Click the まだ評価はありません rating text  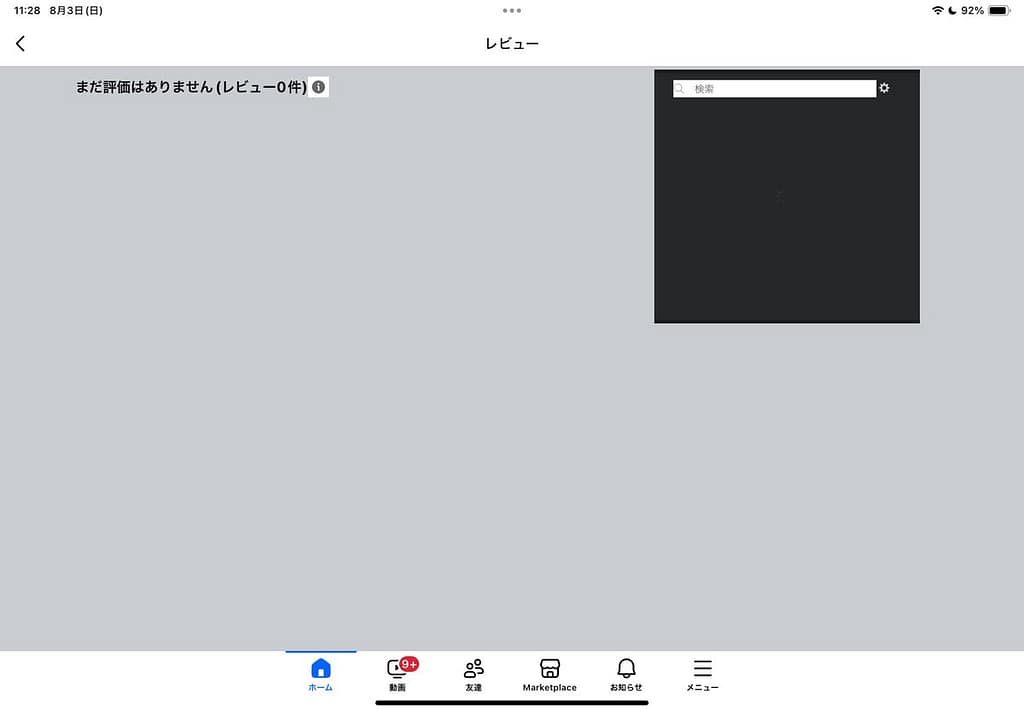coord(191,88)
